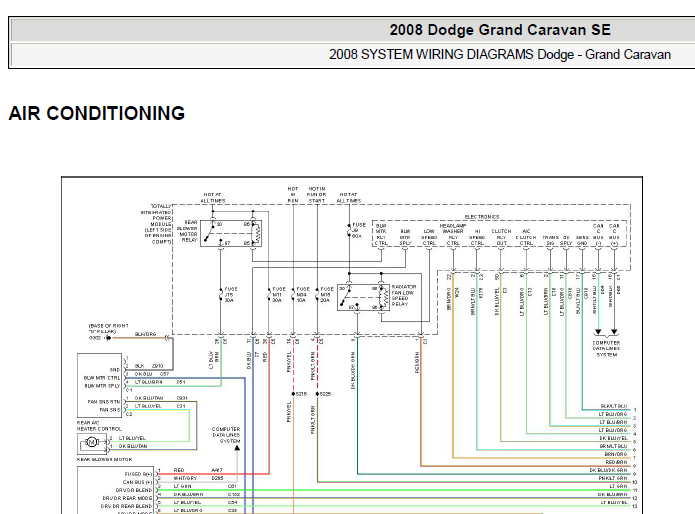Click the 'REAR BLOWER MOTOR RELAY' label
This screenshot has height=514, width=695.
pos(187,231)
